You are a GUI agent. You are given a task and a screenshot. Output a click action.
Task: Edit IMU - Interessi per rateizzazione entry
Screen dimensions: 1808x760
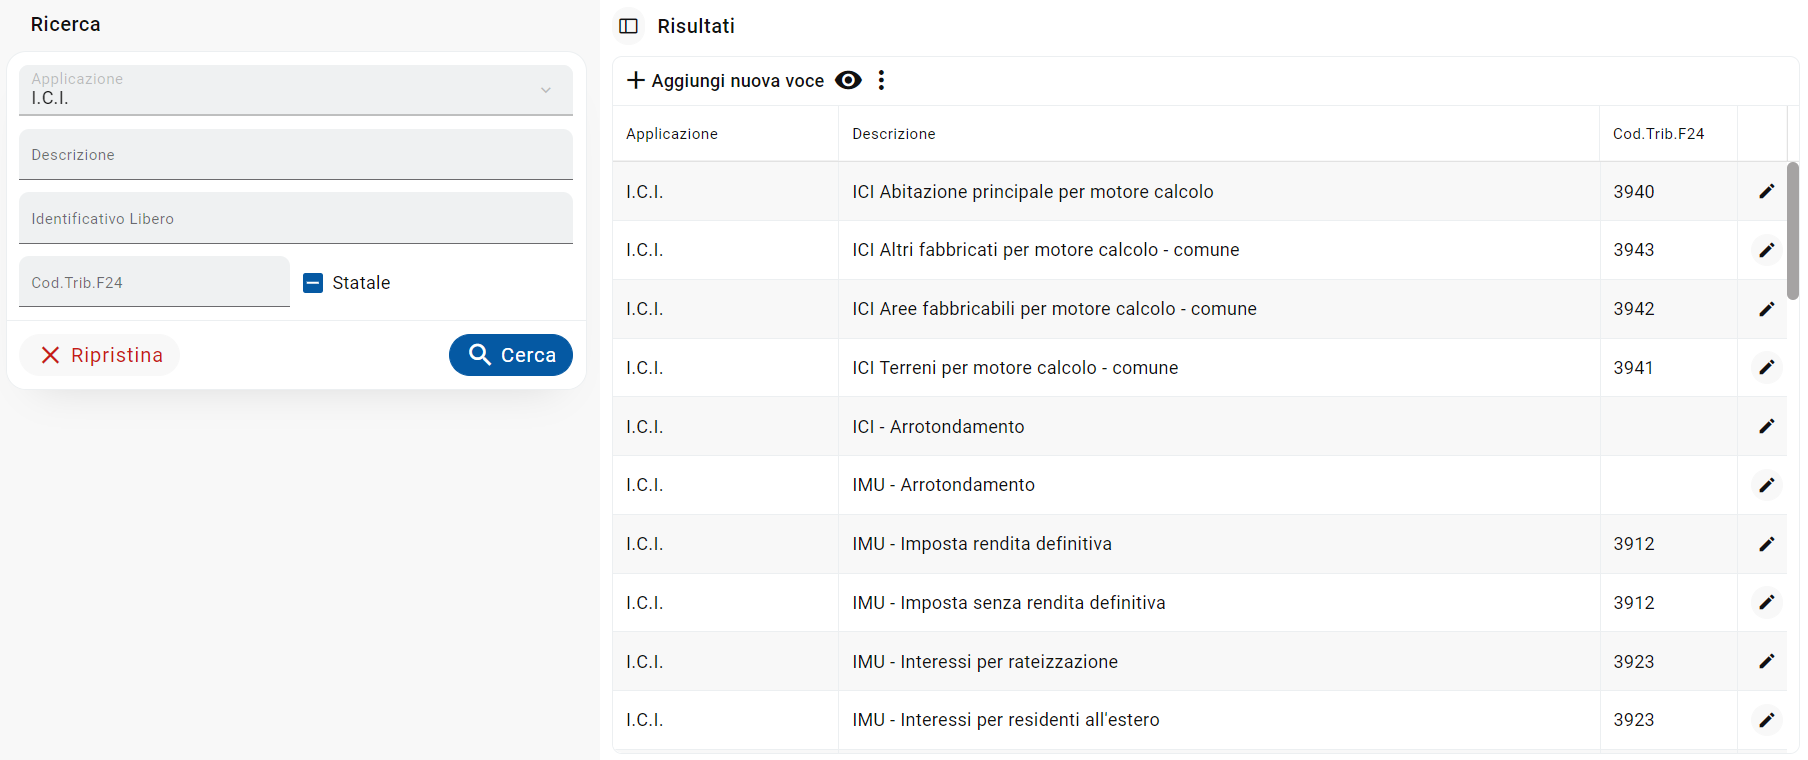[x=1767, y=661]
